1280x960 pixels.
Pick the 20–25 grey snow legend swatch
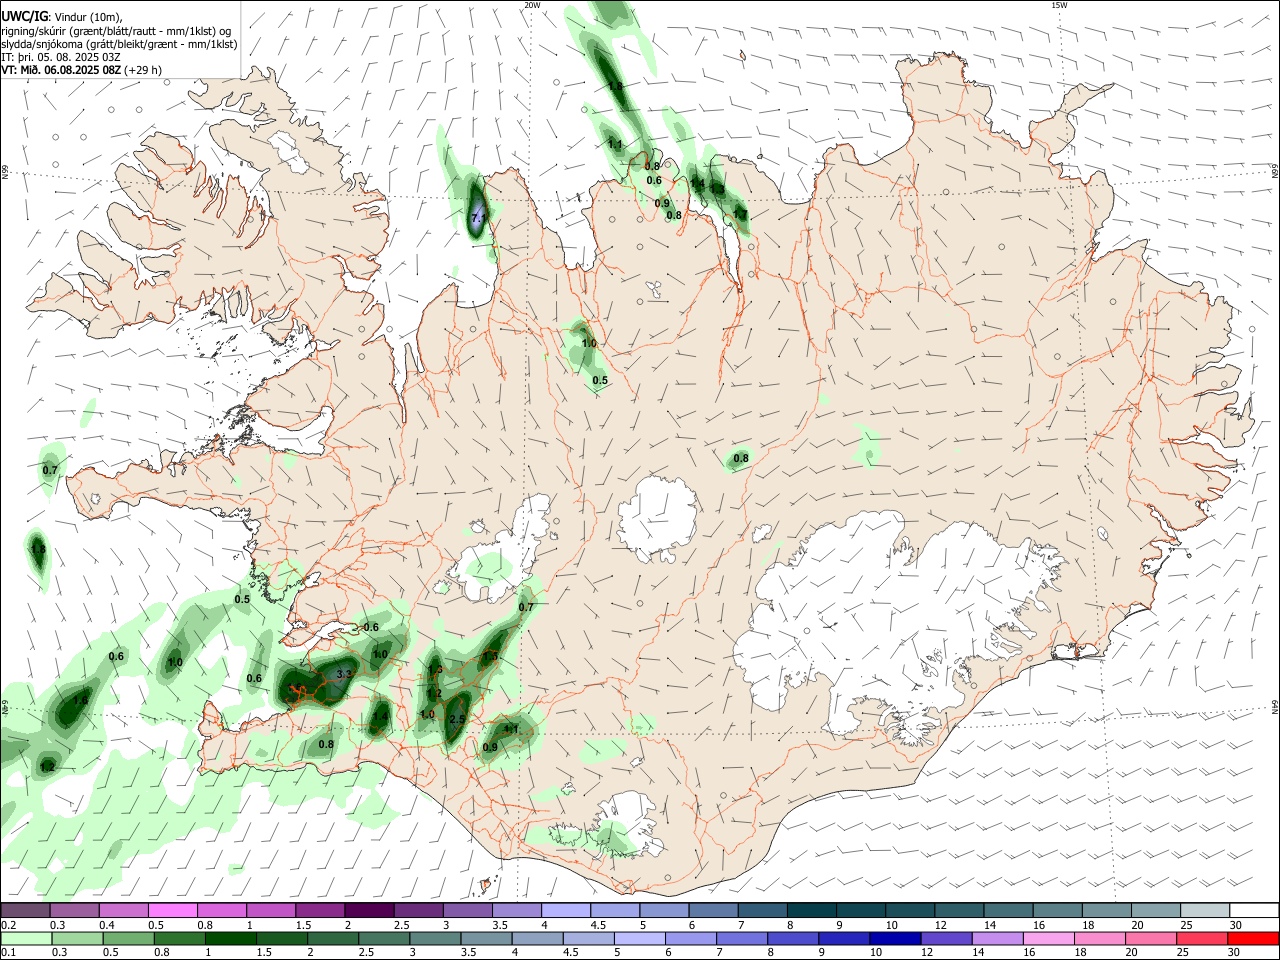(x=1156, y=911)
